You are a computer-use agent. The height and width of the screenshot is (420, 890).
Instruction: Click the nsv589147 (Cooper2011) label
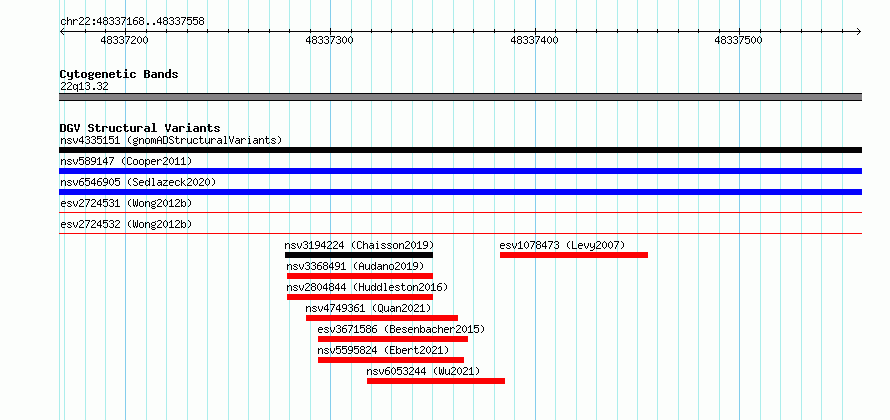126,161
